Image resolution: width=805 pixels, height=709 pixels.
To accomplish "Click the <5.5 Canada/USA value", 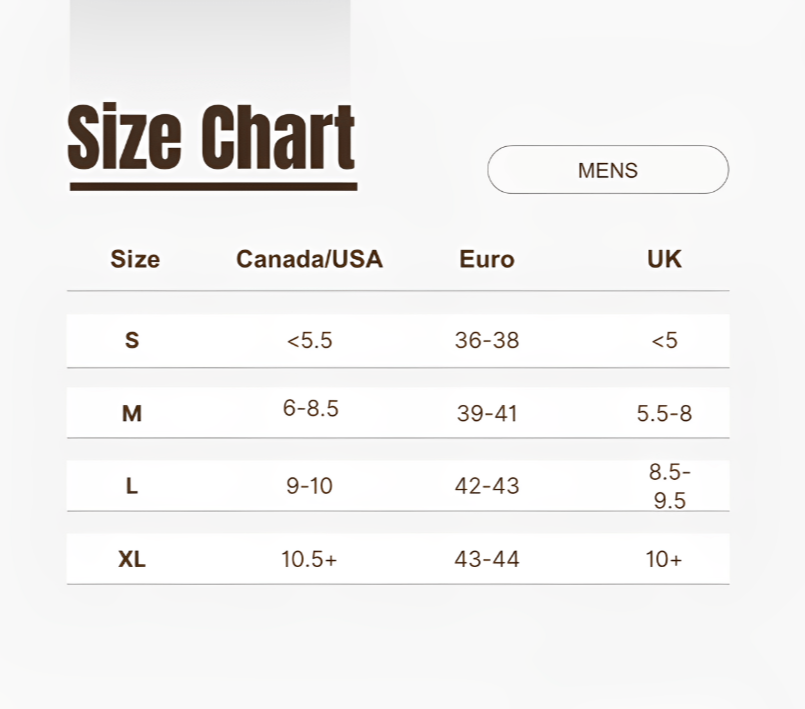I will click(310, 340).
